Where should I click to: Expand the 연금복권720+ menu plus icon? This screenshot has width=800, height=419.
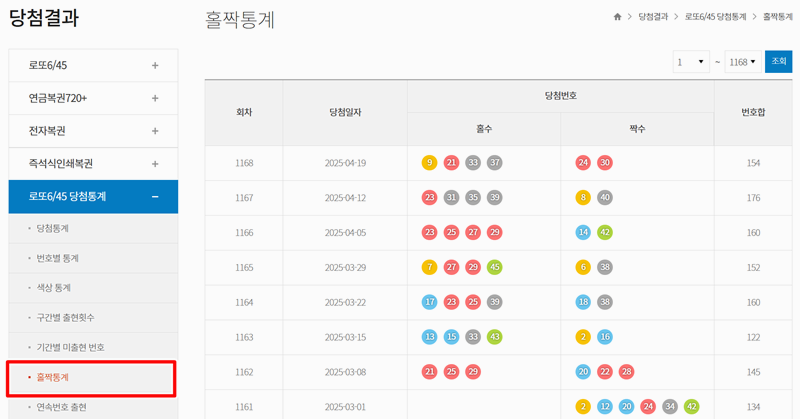155,98
